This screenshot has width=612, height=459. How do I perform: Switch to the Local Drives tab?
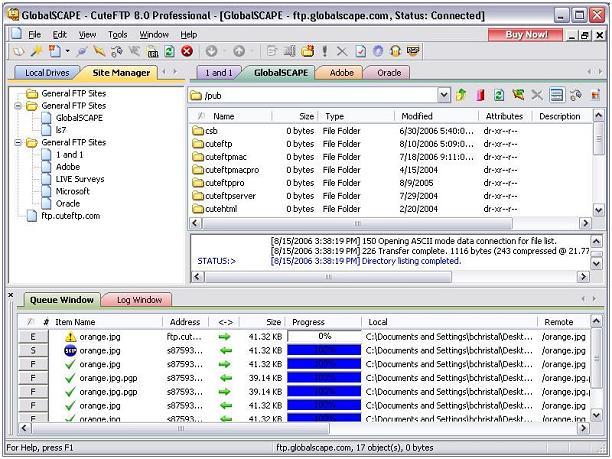(x=47, y=72)
